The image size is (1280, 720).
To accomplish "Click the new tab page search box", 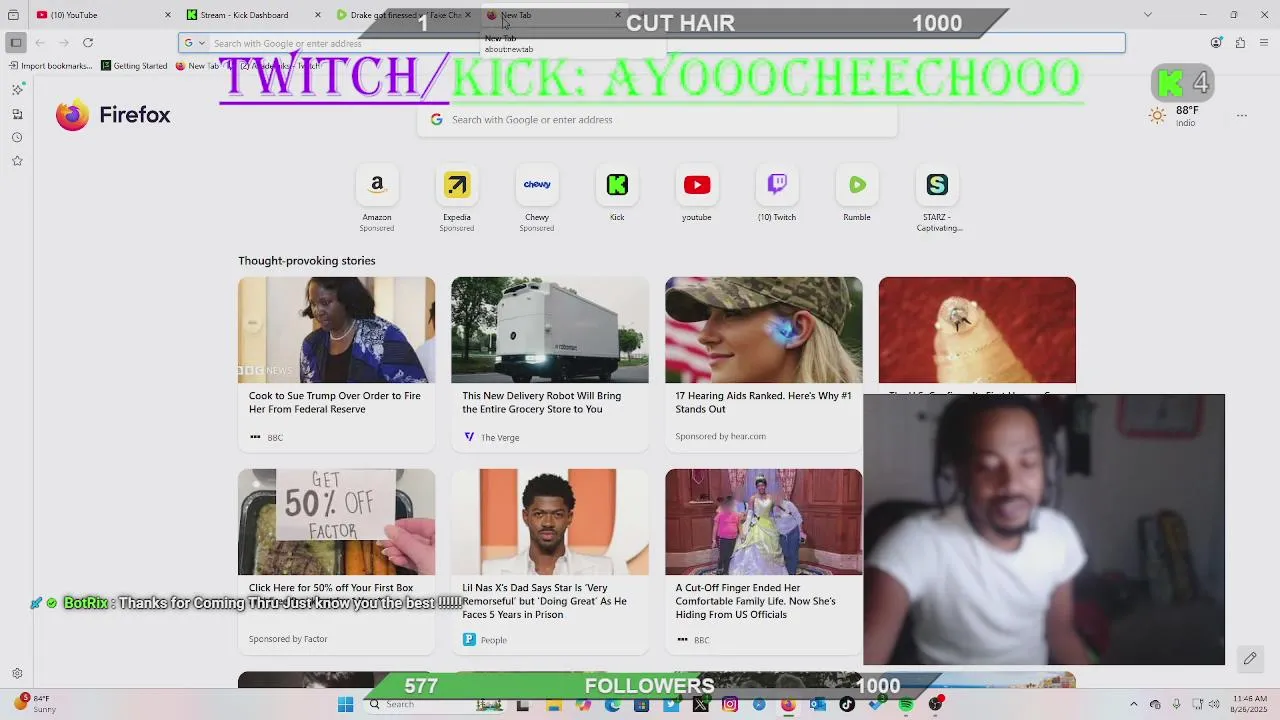I will pyautogui.click(x=657, y=120).
